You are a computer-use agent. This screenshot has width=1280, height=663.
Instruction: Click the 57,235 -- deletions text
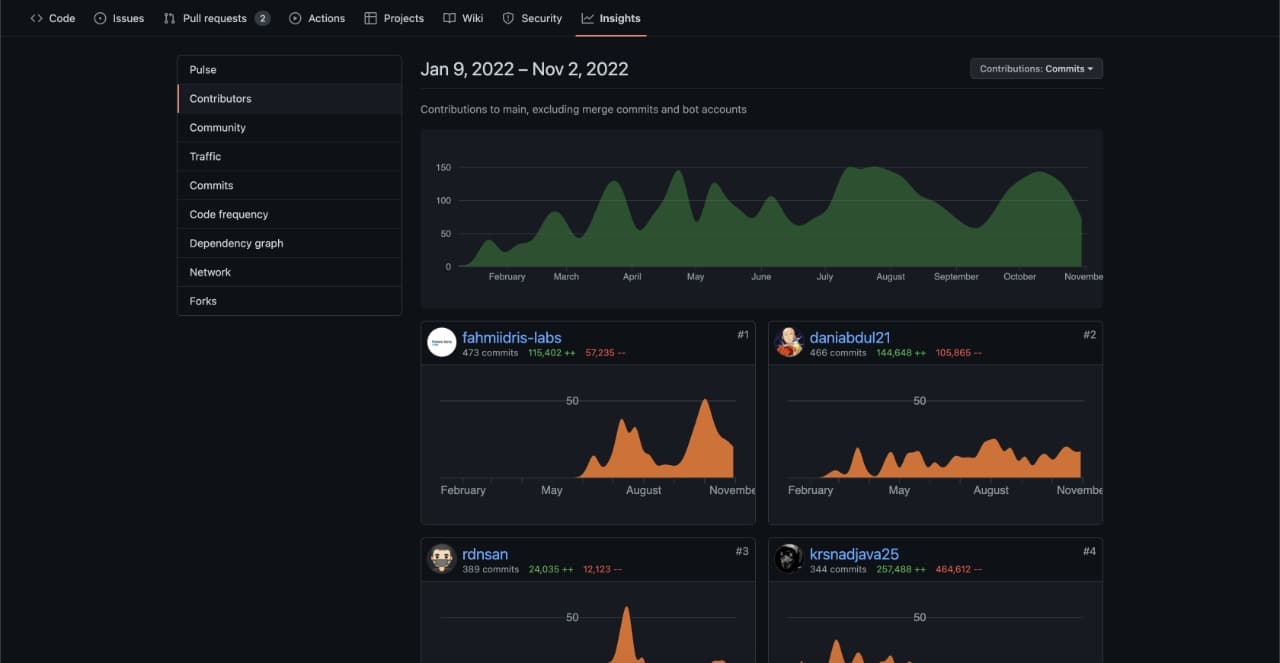605,353
